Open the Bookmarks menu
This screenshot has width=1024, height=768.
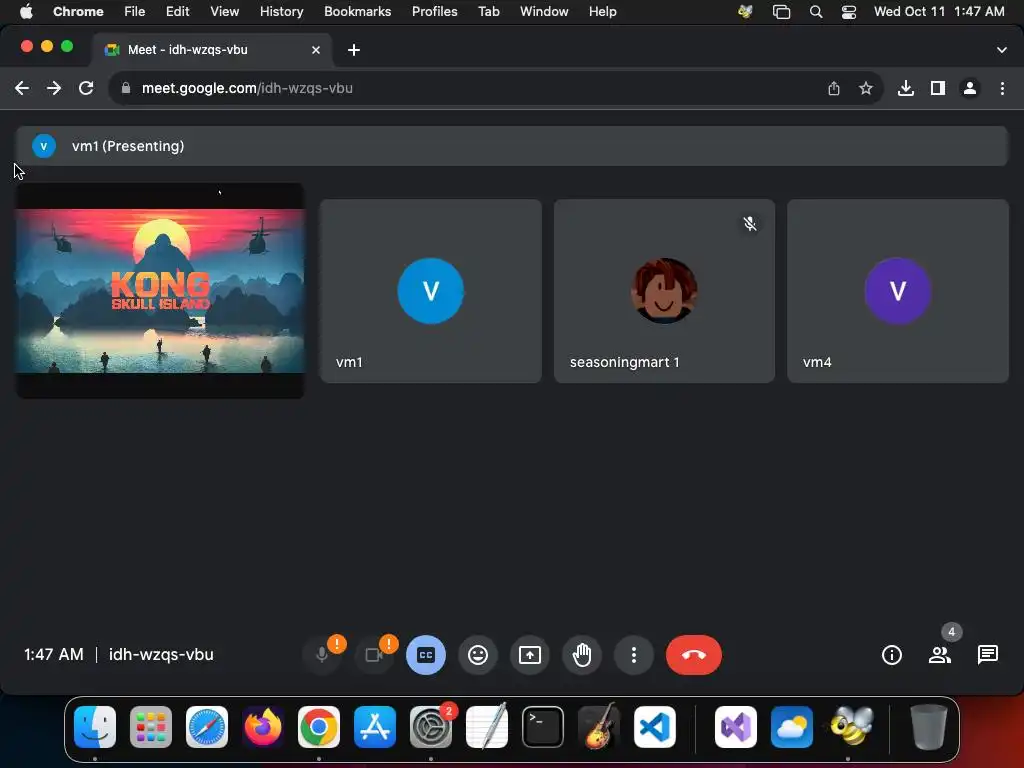[x=357, y=11]
